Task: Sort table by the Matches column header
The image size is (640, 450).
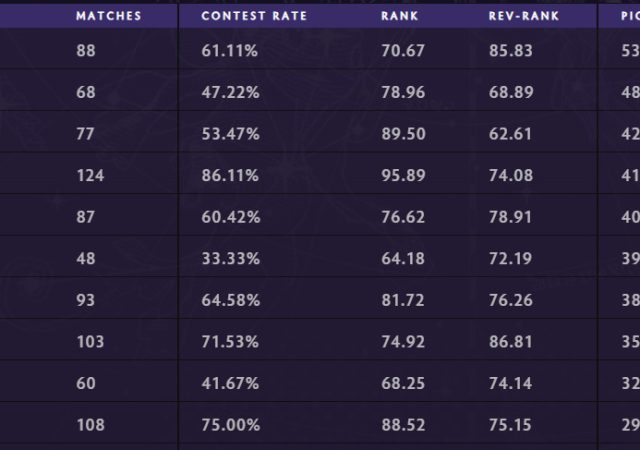Action: pyautogui.click(x=108, y=16)
